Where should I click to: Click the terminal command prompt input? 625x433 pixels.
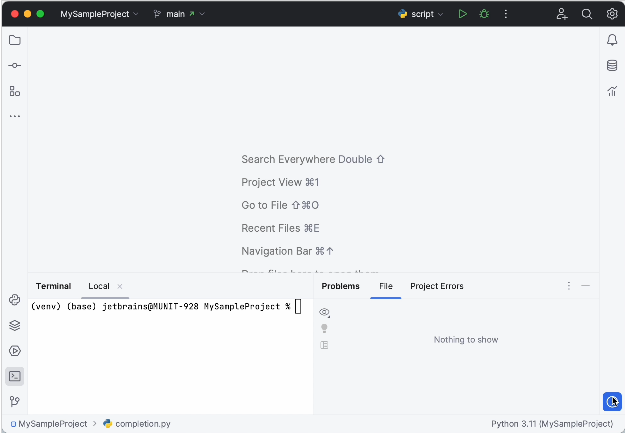[298, 307]
